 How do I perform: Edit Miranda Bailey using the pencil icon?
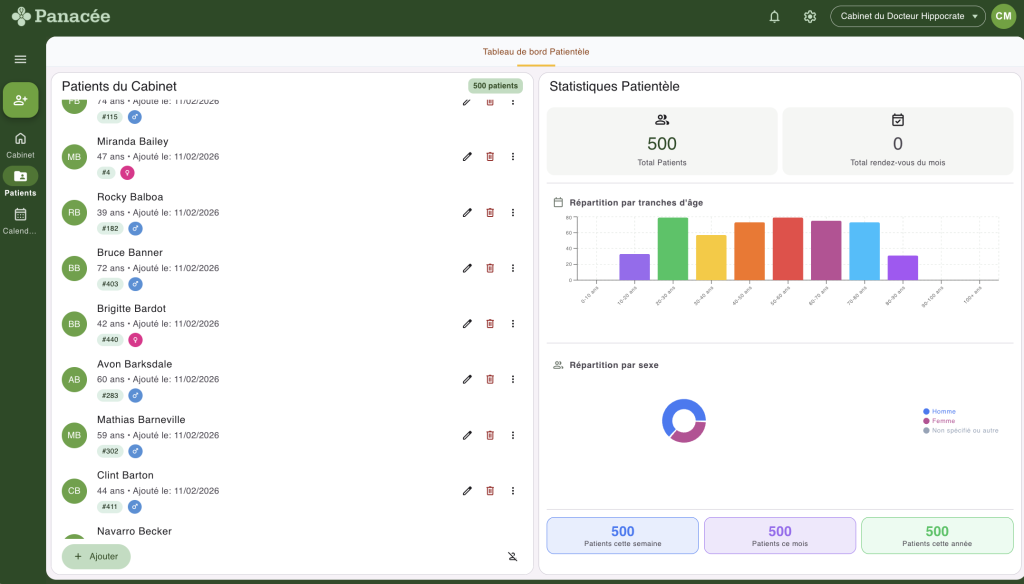(466, 156)
